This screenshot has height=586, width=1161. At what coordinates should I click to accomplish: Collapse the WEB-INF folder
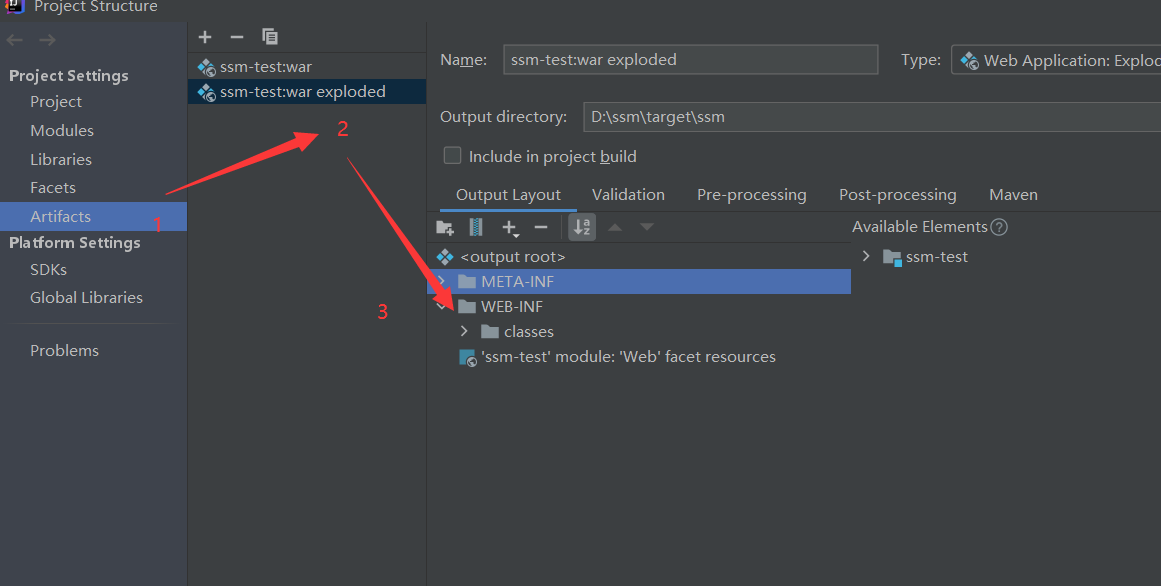coord(441,307)
